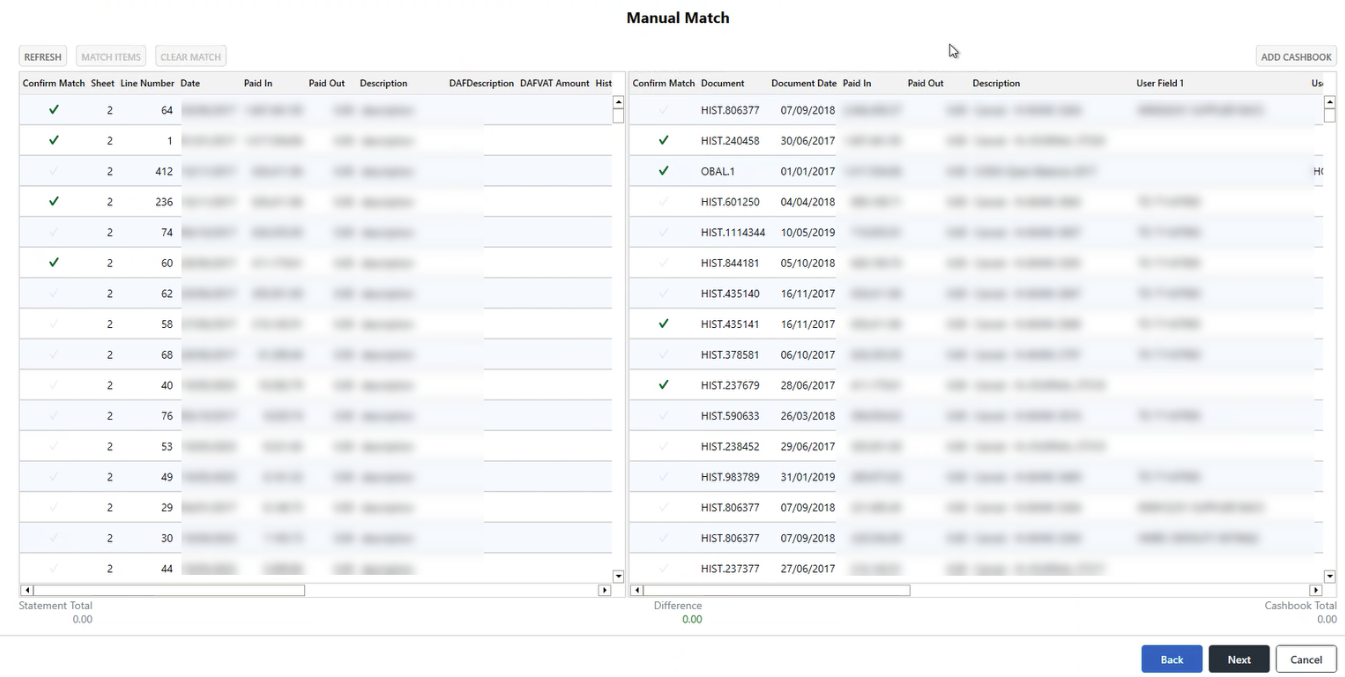
Task: Go Back to previous step
Action: point(1171,659)
